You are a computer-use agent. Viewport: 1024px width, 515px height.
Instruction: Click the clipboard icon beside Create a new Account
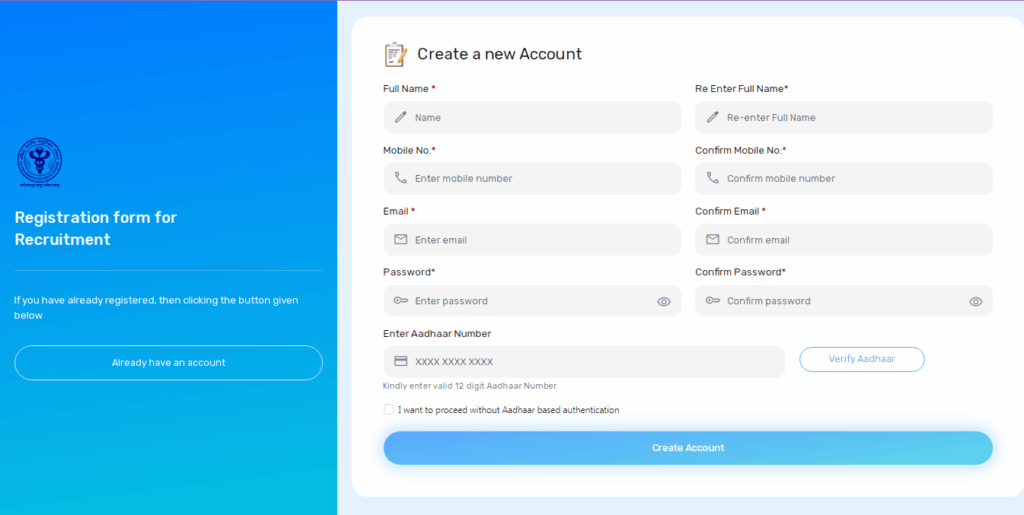[396, 54]
